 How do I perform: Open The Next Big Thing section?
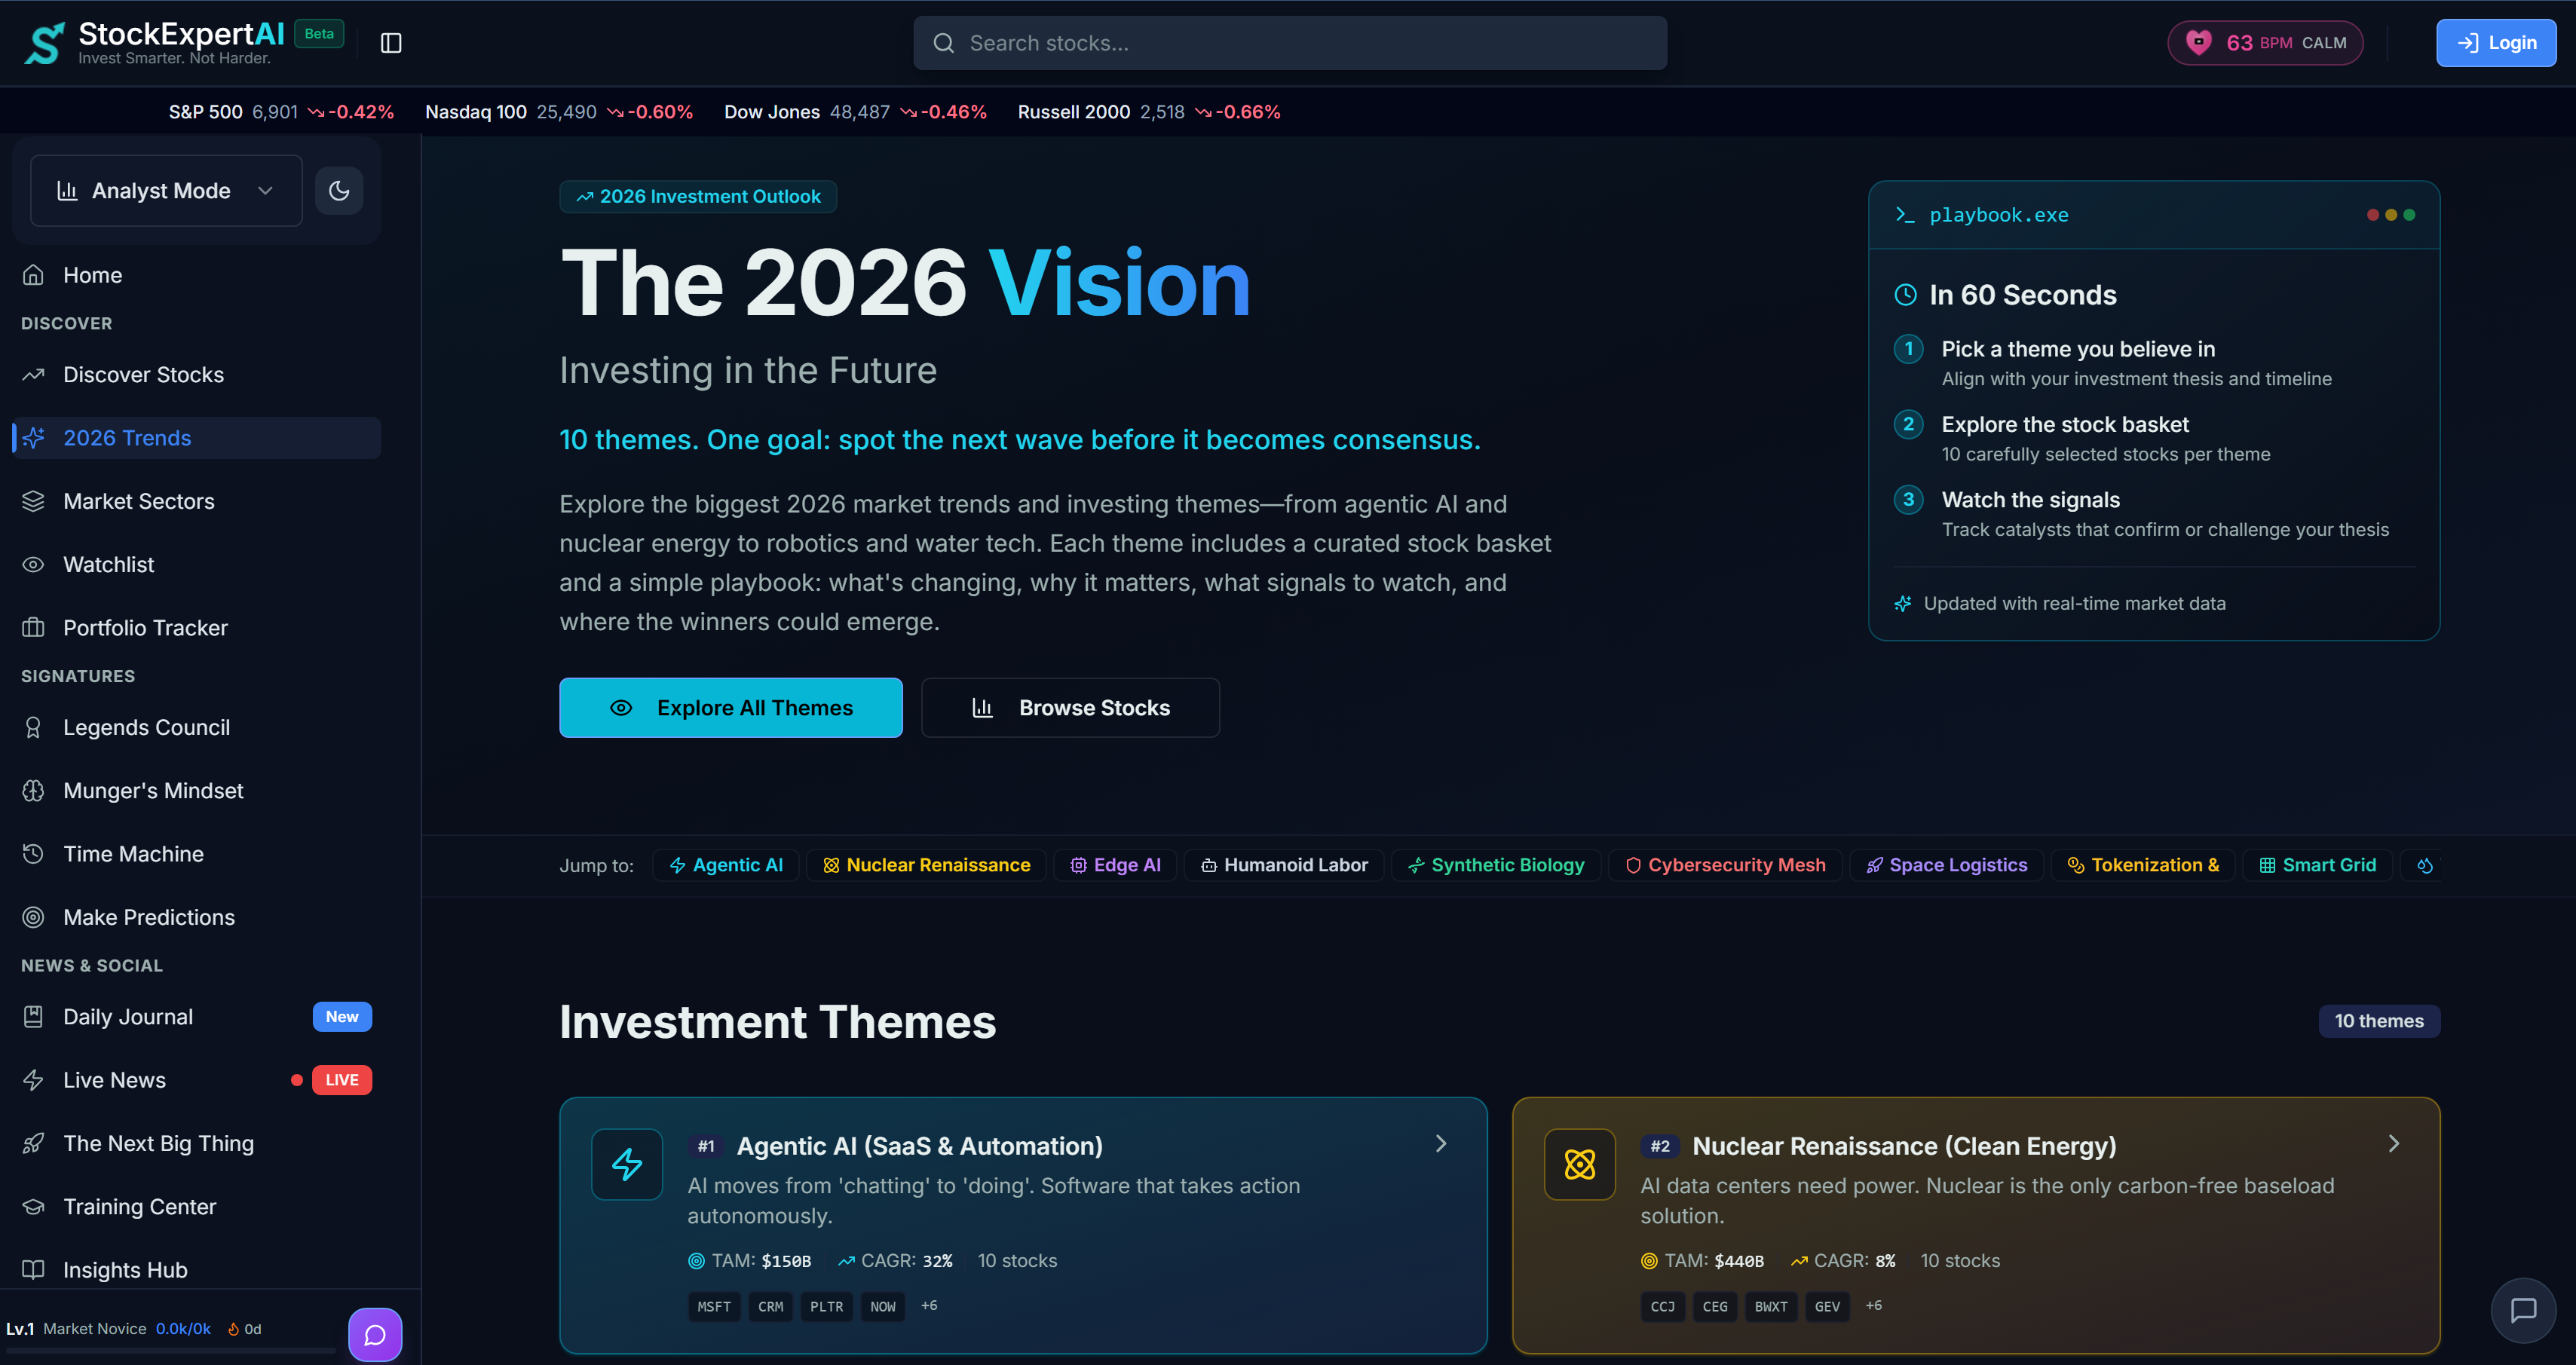pyautogui.click(x=158, y=1143)
